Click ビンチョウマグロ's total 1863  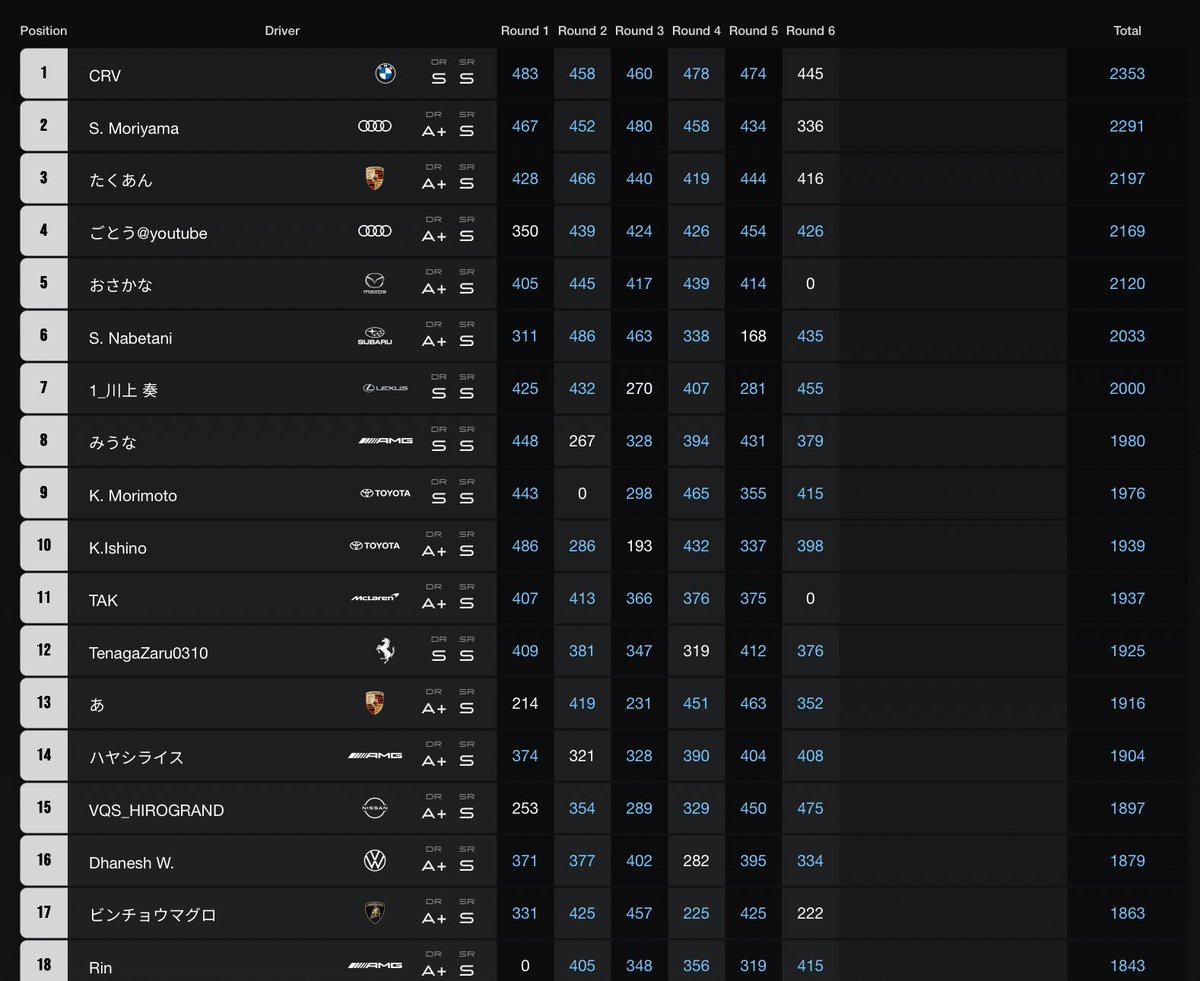[1127, 913]
